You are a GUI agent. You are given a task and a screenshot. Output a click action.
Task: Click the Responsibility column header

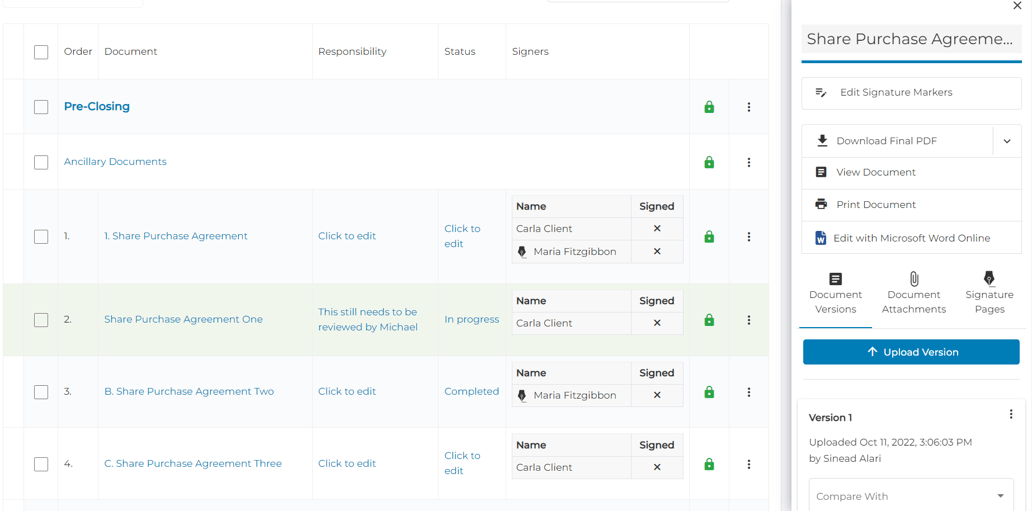(352, 52)
